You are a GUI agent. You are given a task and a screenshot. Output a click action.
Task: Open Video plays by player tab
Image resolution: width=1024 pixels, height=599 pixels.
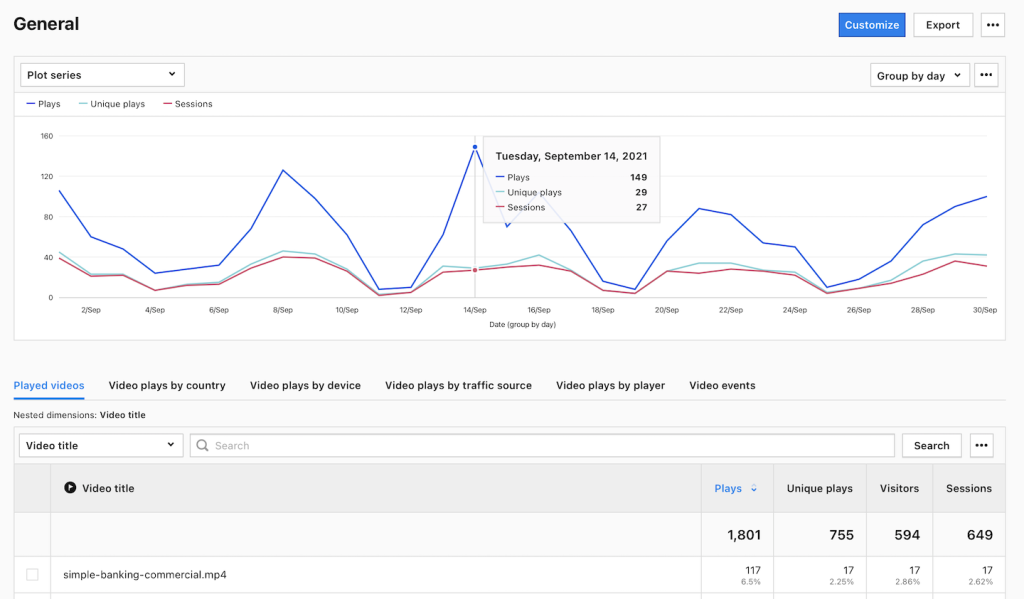tap(611, 385)
